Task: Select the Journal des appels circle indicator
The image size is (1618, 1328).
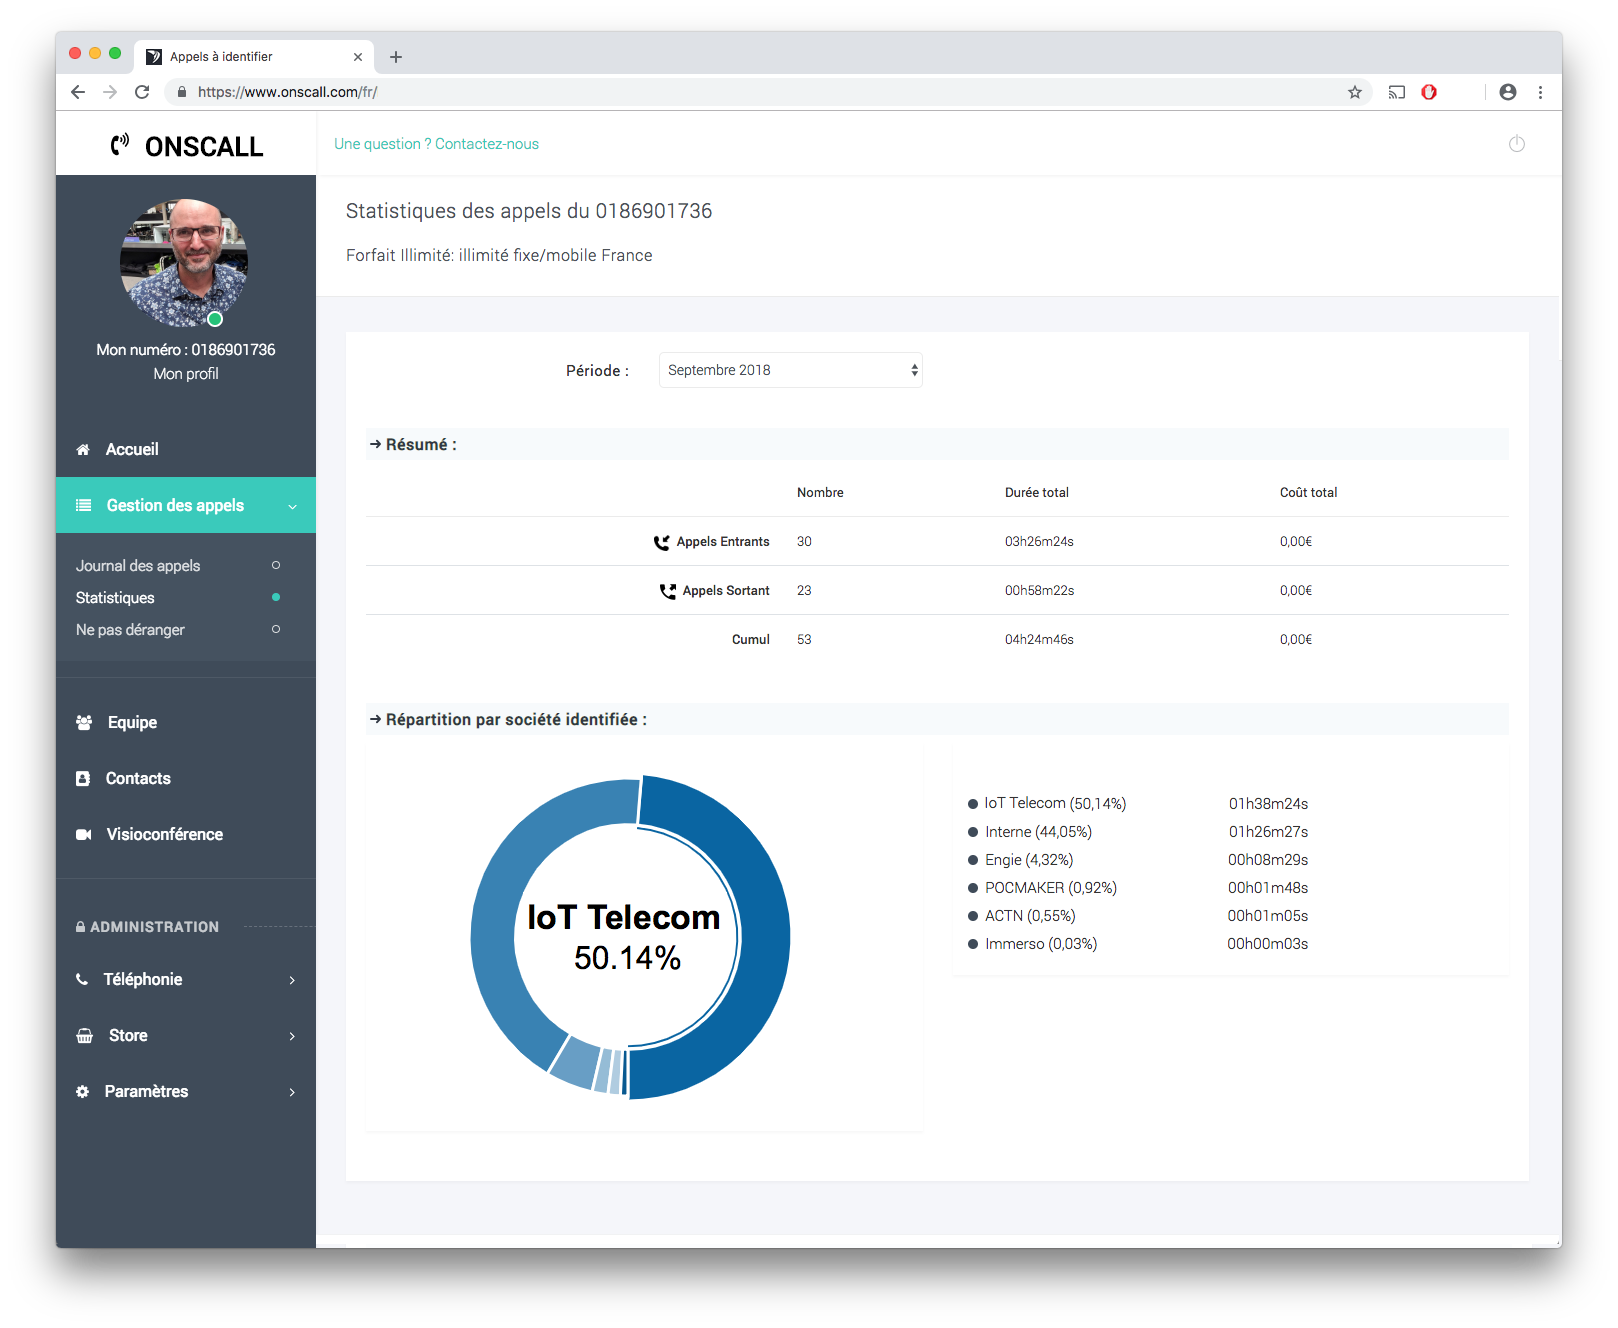Action: (276, 566)
